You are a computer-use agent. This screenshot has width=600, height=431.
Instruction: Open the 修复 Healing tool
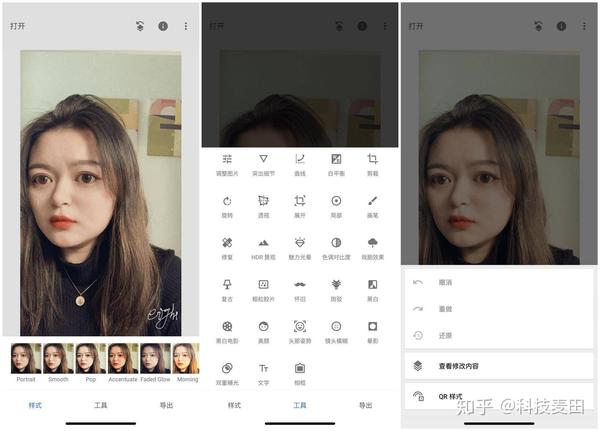point(227,249)
